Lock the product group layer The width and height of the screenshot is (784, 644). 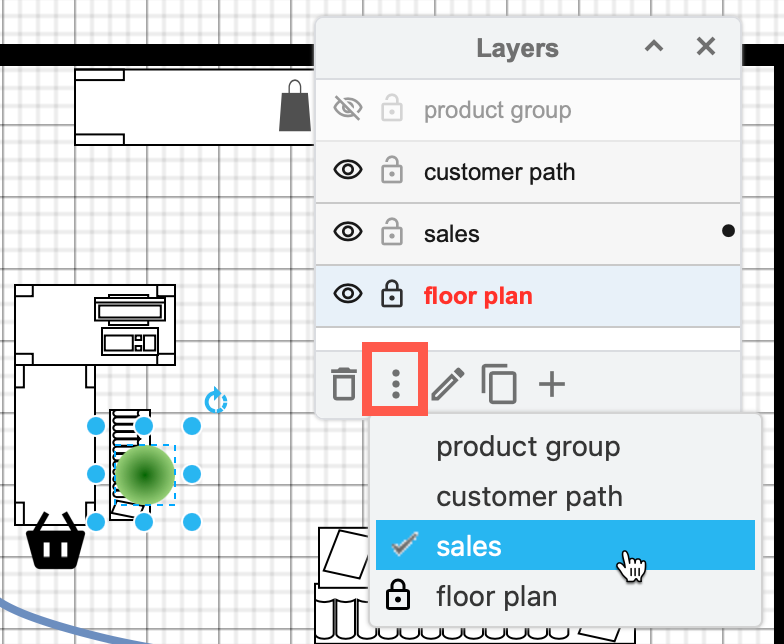click(392, 108)
